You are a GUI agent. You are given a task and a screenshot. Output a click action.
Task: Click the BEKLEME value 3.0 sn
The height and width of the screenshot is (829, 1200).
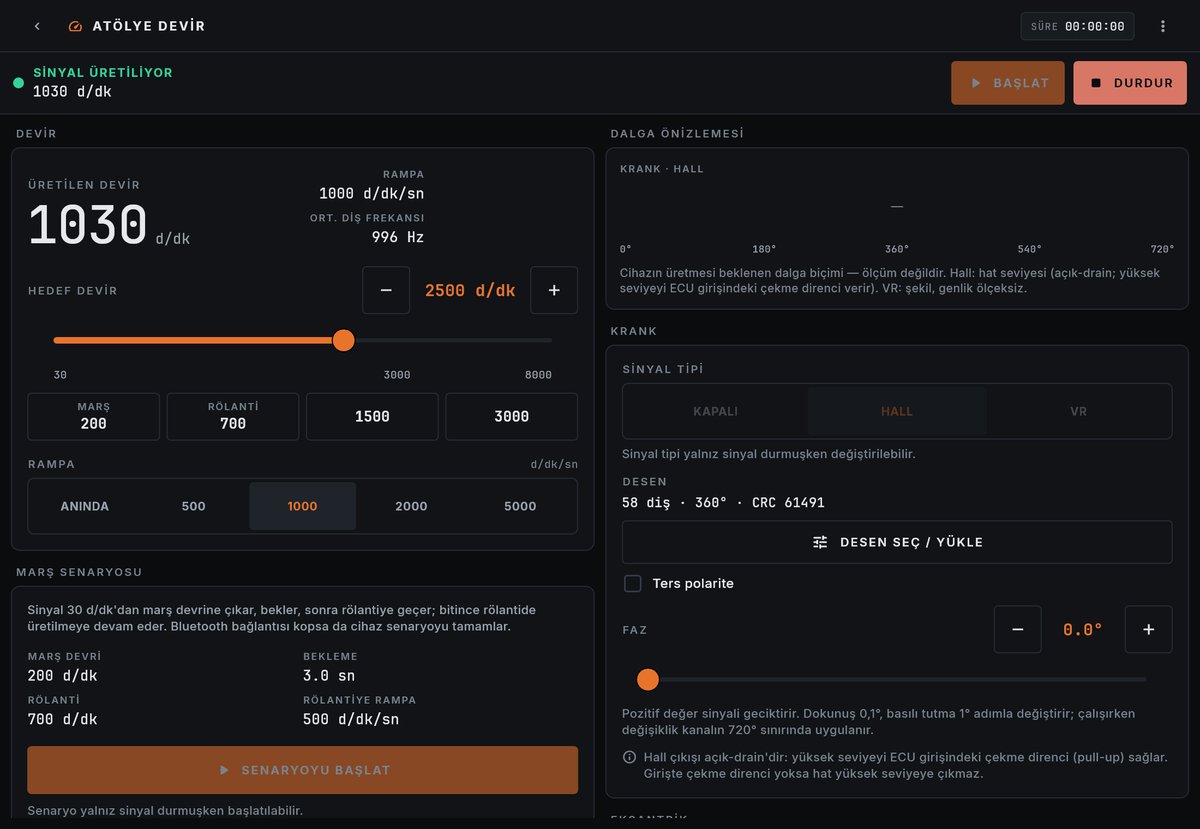pyautogui.click(x=330, y=675)
